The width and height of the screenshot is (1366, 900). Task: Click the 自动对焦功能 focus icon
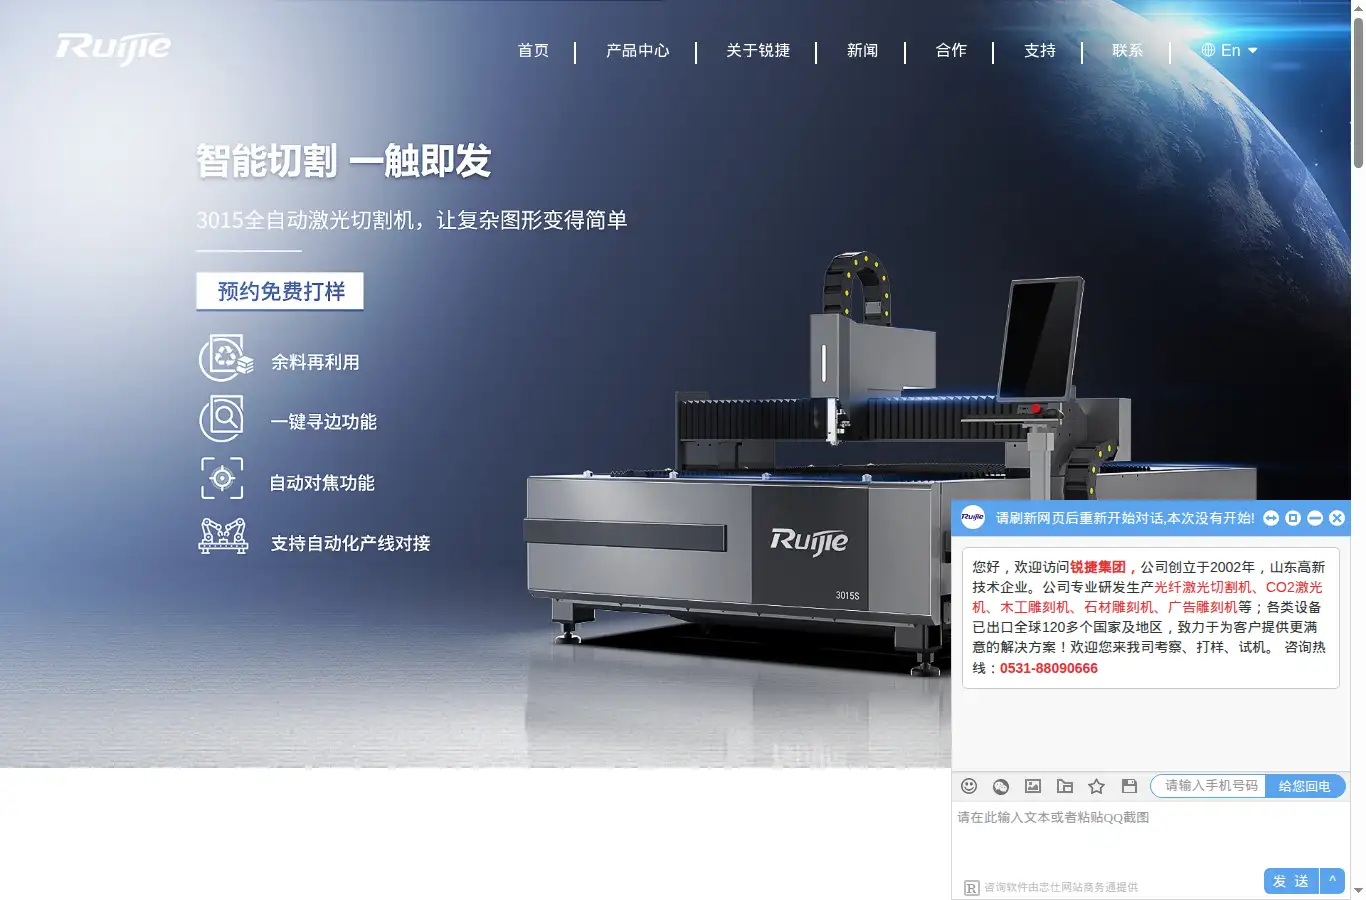[222, 478]
